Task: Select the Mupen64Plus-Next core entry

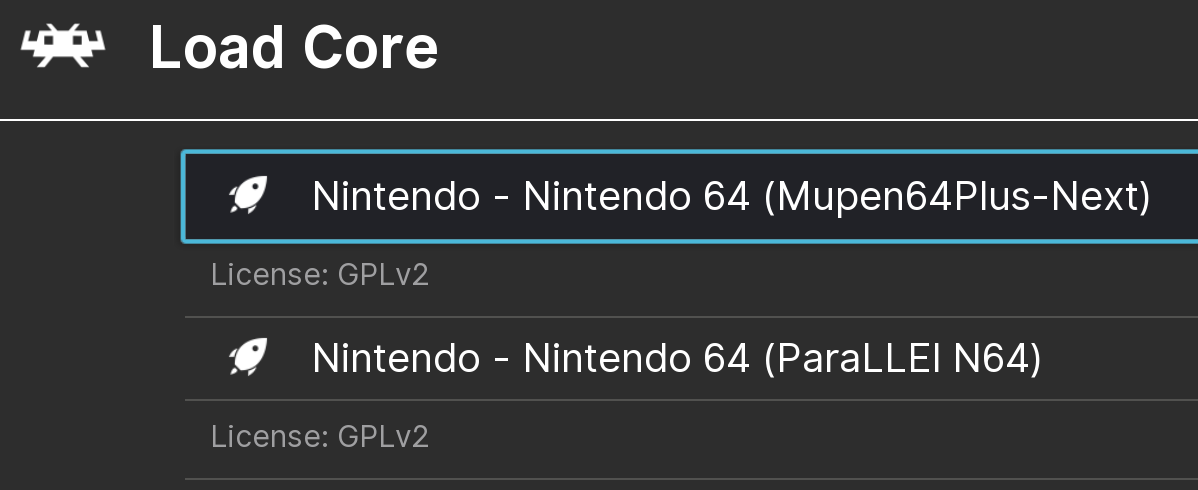Action: [x=691, y=196]
